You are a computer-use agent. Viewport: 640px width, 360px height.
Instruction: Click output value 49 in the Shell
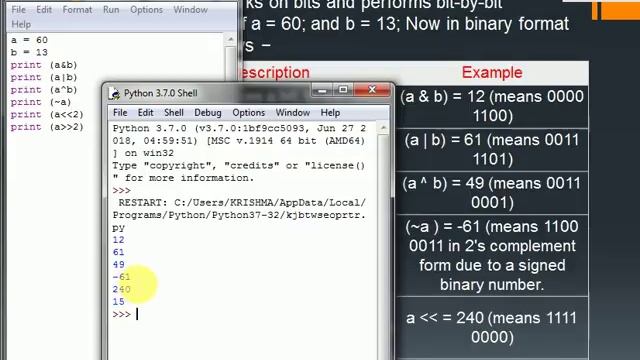pos(118,264)
